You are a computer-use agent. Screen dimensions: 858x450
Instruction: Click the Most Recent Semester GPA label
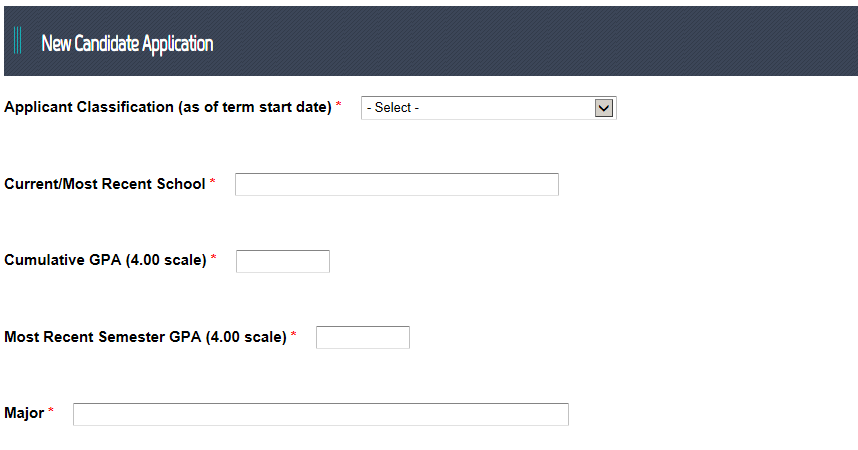pyautogui.click(x=145, y=337)
